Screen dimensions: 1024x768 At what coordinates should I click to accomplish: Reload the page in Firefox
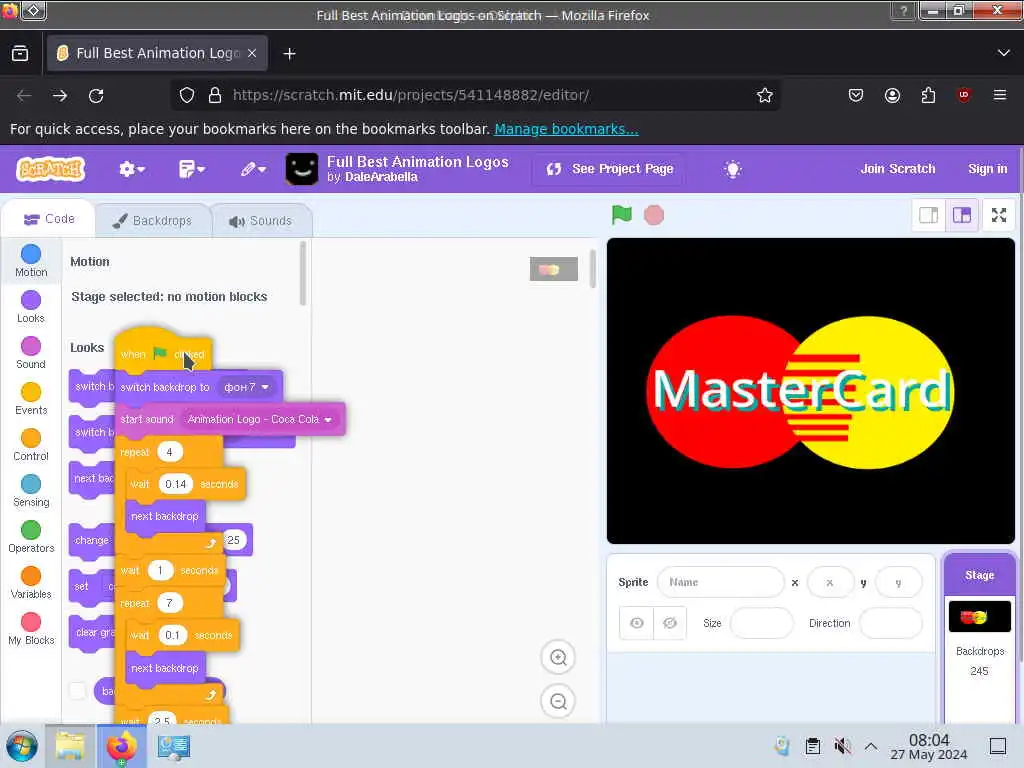click(x=96, y=95)
